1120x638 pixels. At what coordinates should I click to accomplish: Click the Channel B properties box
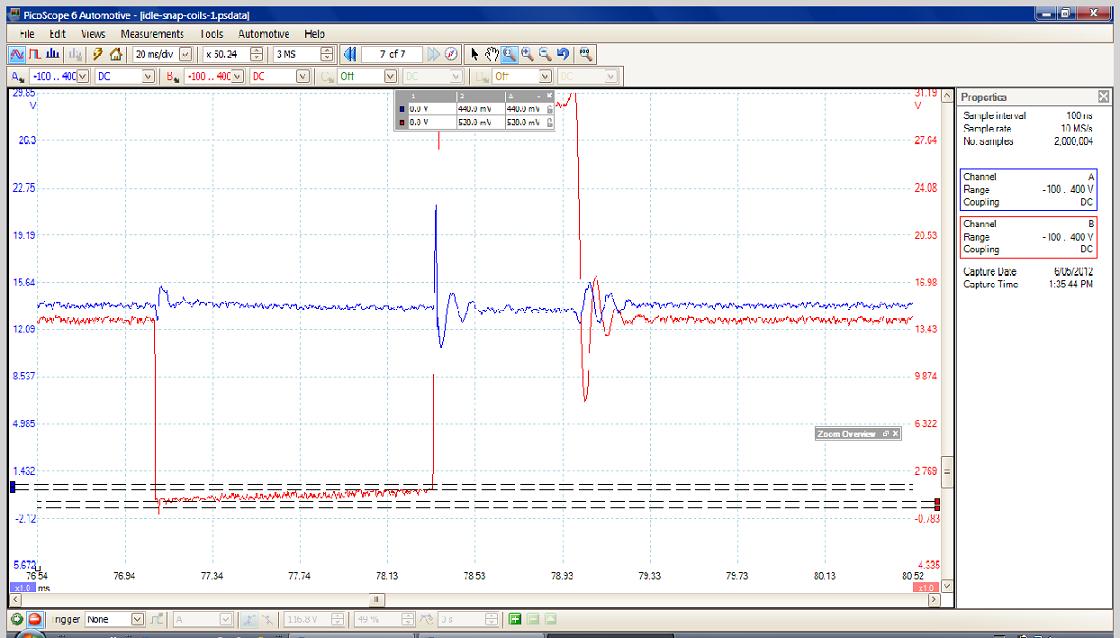1029,236
